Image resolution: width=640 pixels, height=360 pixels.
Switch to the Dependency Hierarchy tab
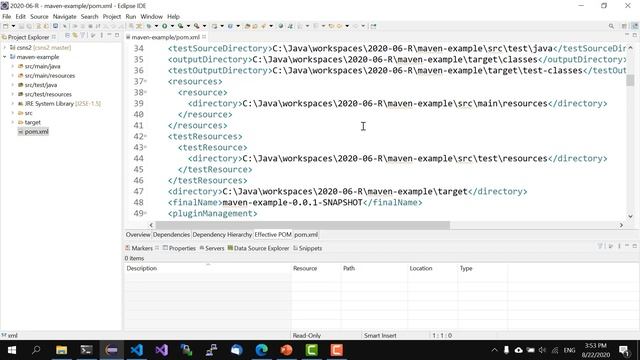(222, 235)
